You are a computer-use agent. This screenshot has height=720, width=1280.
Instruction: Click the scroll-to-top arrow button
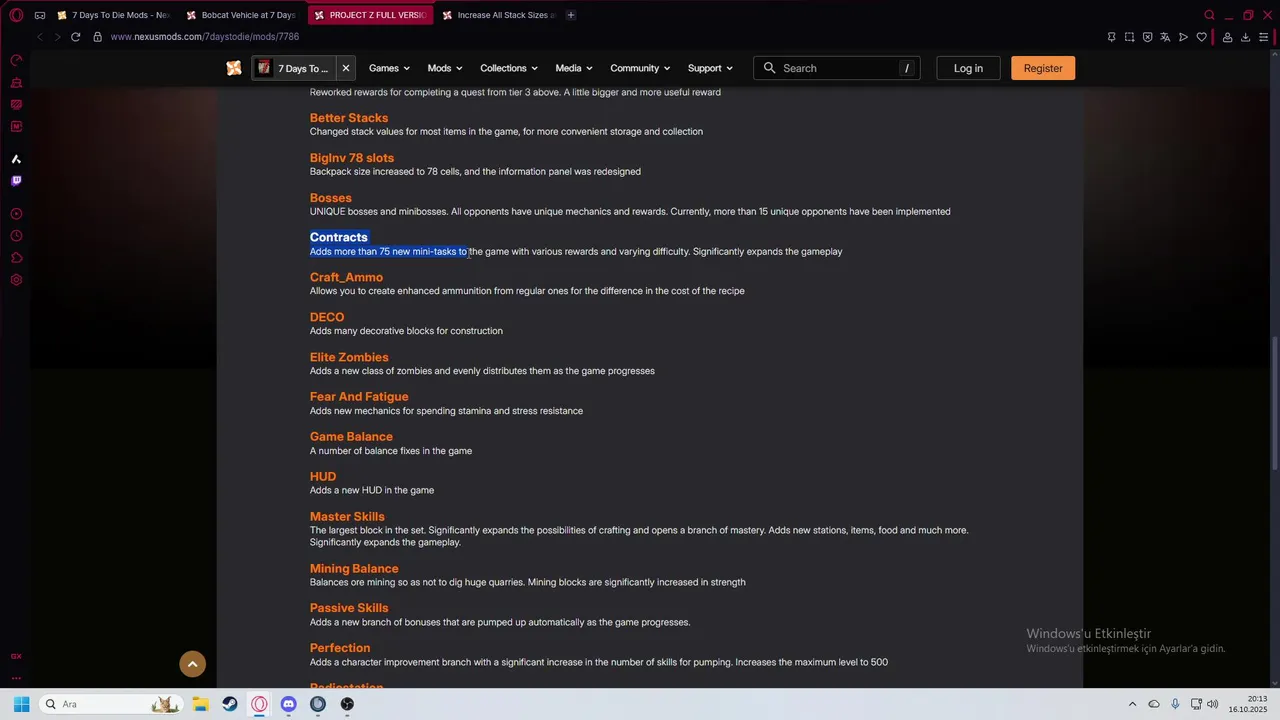point(192,663)
